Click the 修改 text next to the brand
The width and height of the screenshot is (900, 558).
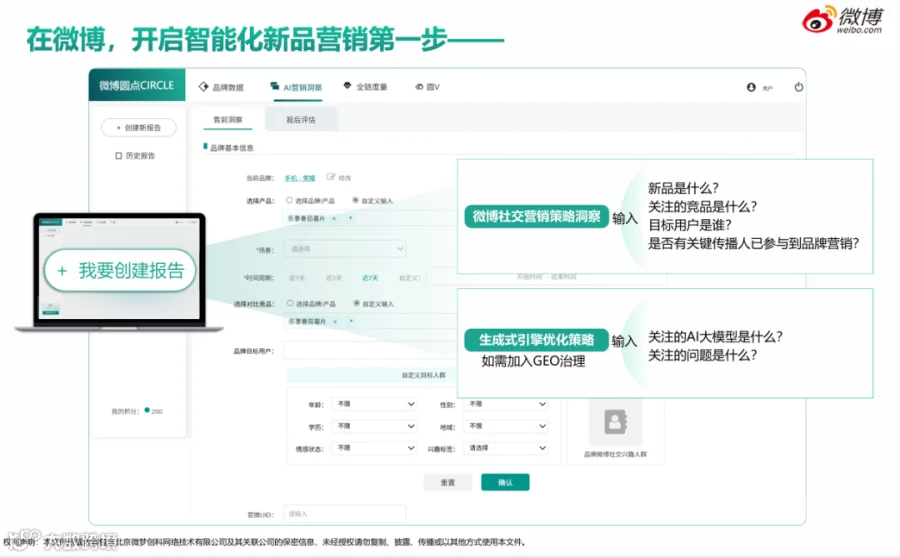click(345, 178)
